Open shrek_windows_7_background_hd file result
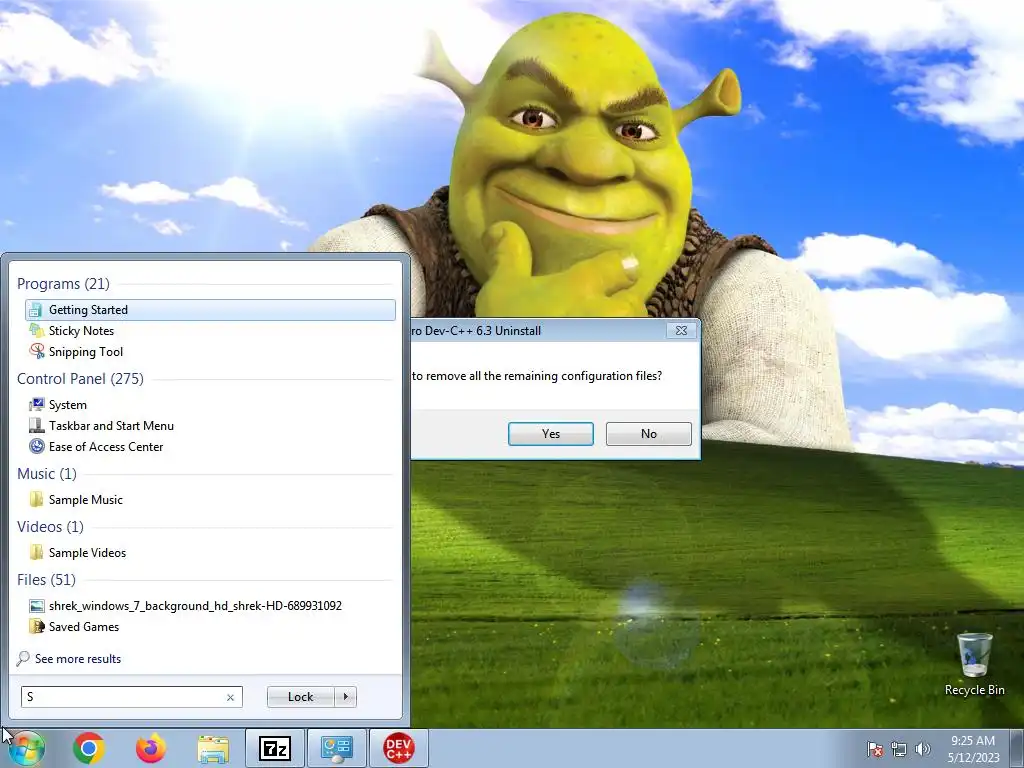The height and width of the screenshot is (768, 1024). (x=195, y=606)
